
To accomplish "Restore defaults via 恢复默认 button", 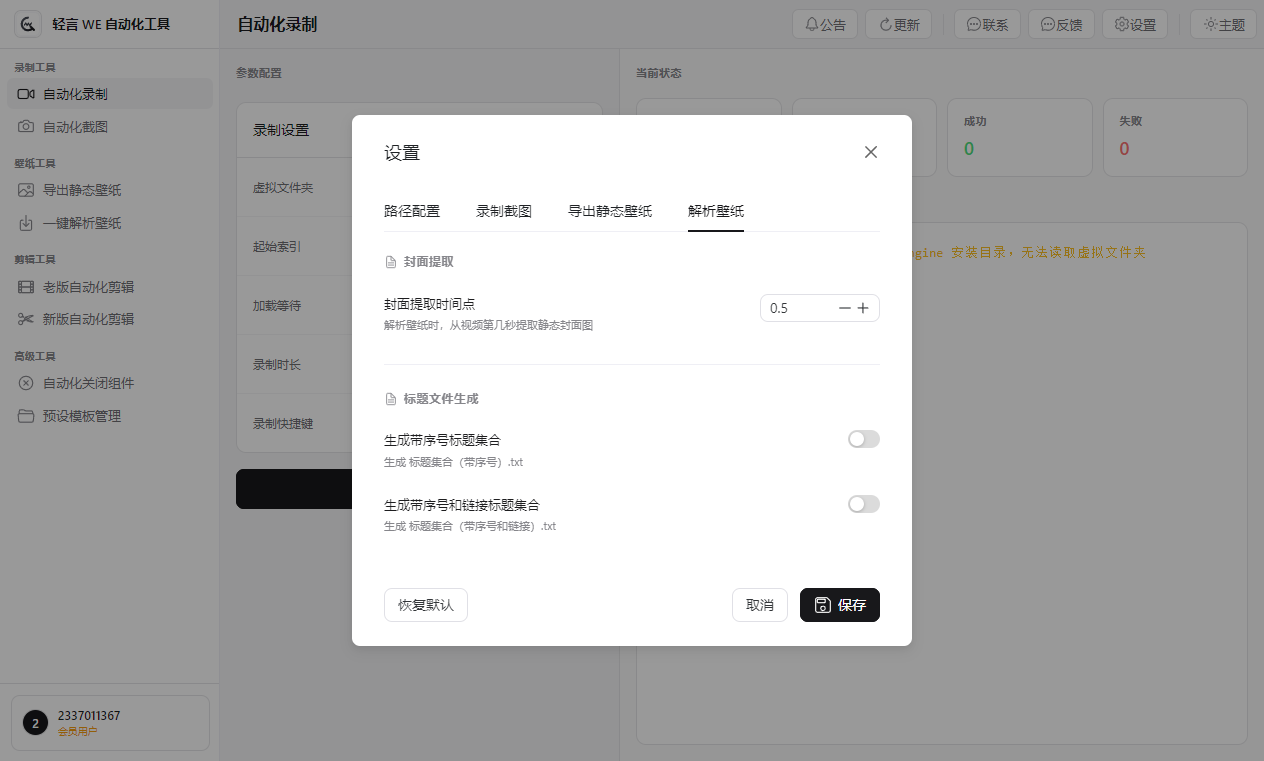I will [425, 605].
